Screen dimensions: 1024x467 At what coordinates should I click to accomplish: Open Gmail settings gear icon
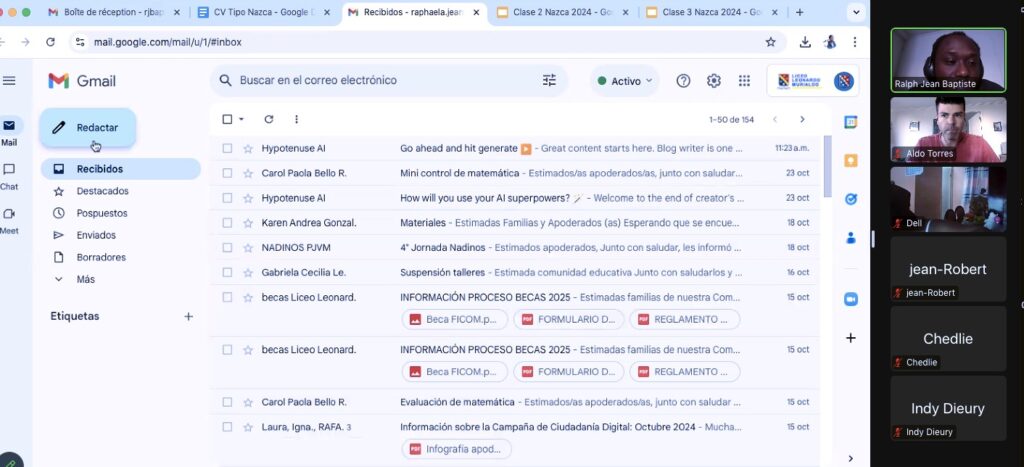pos(714,81)
